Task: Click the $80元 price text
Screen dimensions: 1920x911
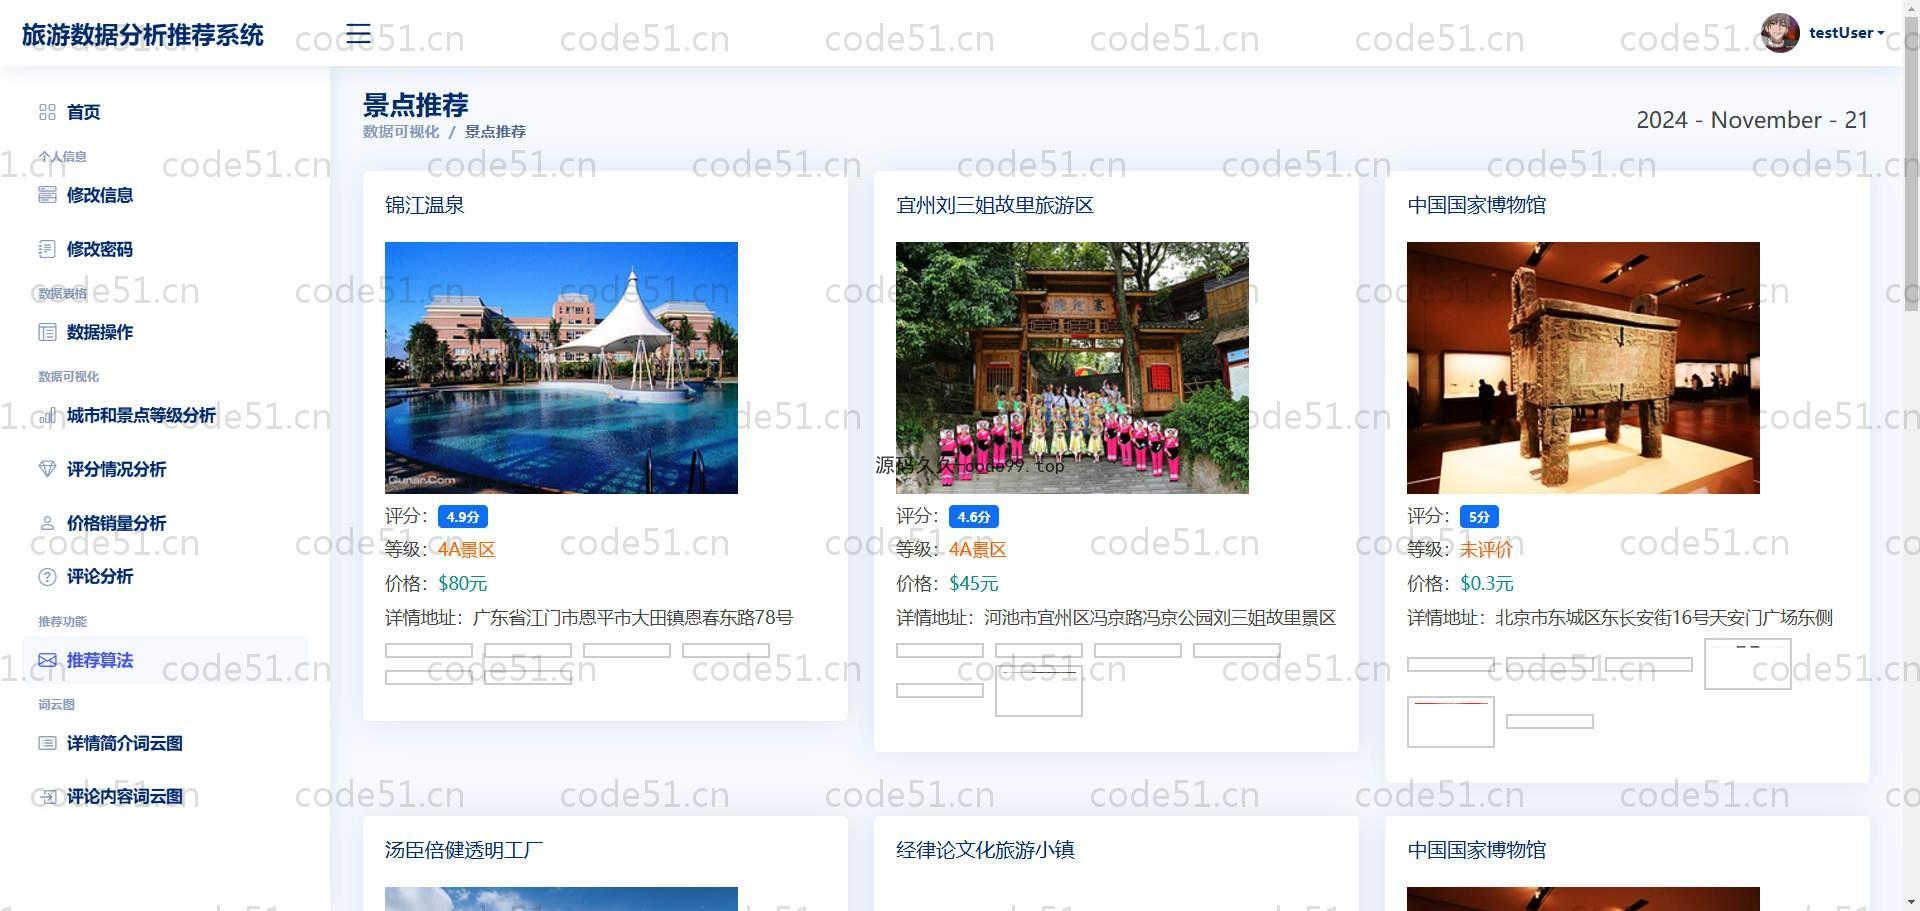Action: tap(463, 584)
